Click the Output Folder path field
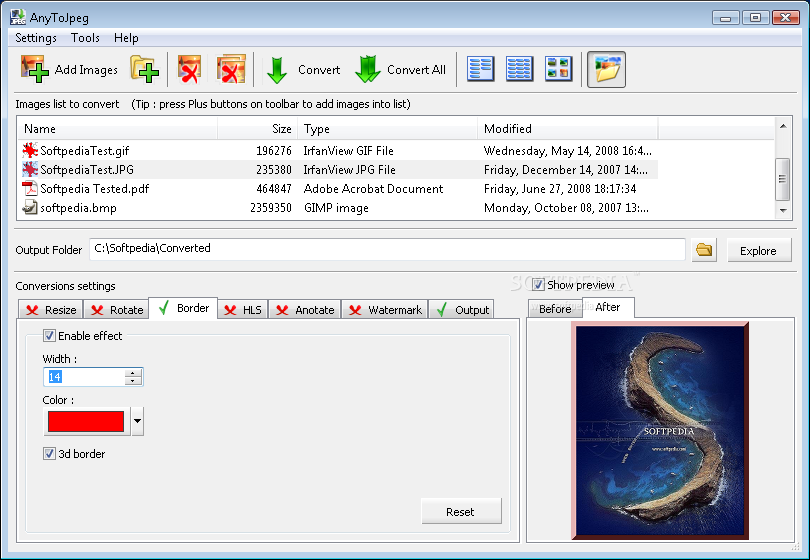This screenshot has width=810, height=560. coord(387,249)
